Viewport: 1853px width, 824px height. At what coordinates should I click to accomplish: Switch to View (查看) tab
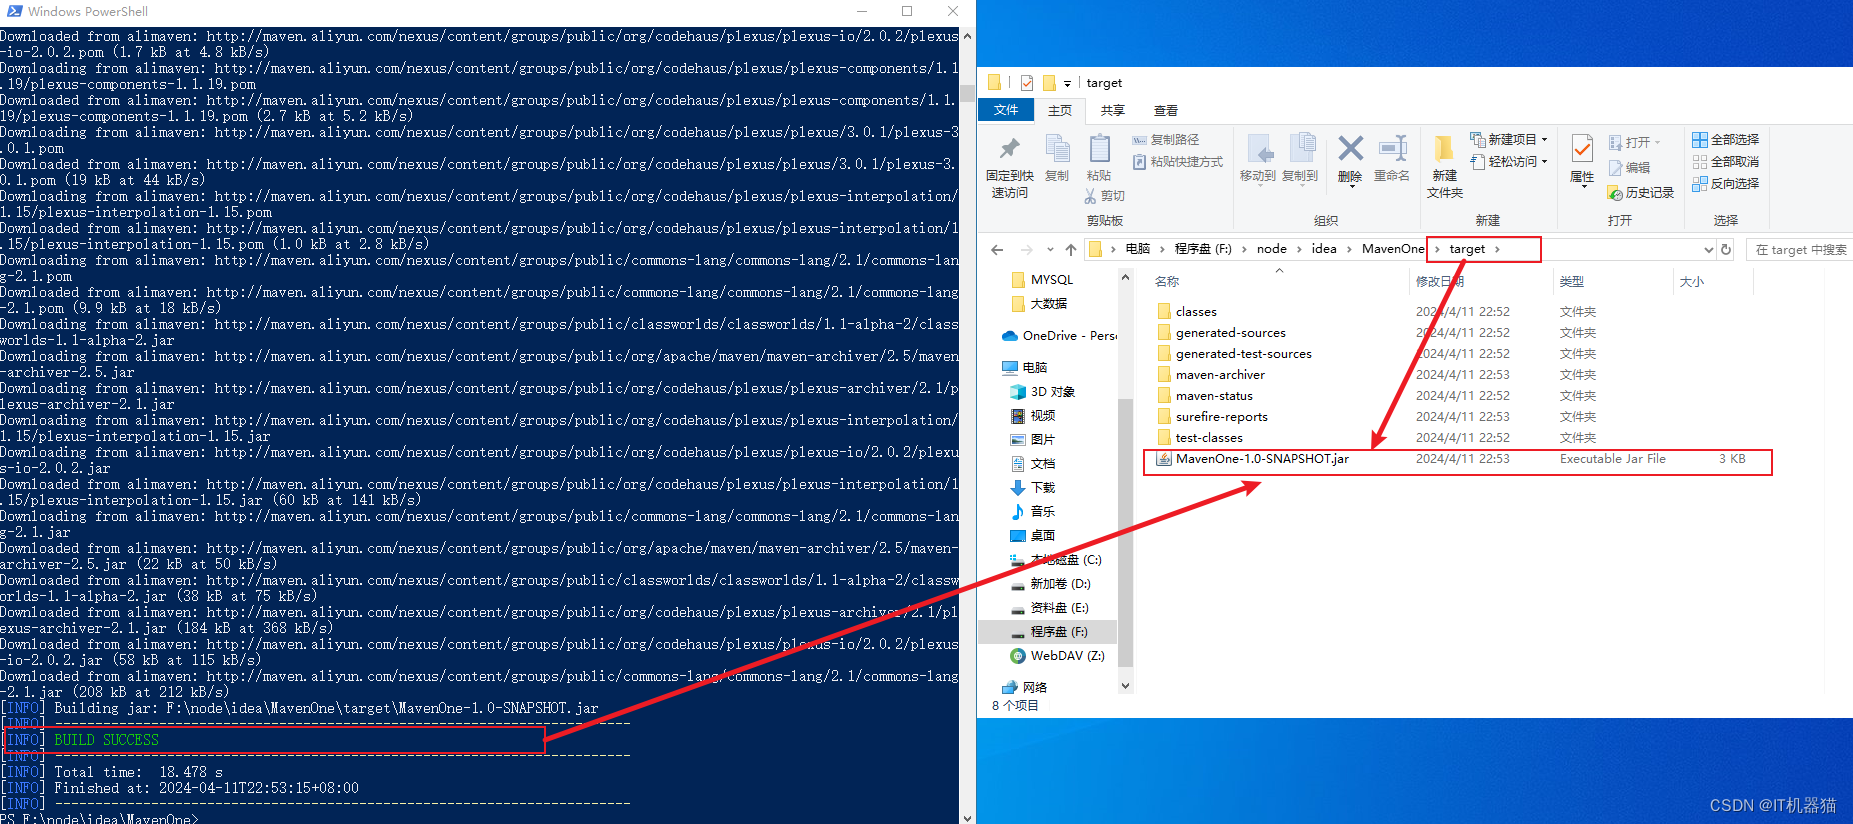(1165, 110)
